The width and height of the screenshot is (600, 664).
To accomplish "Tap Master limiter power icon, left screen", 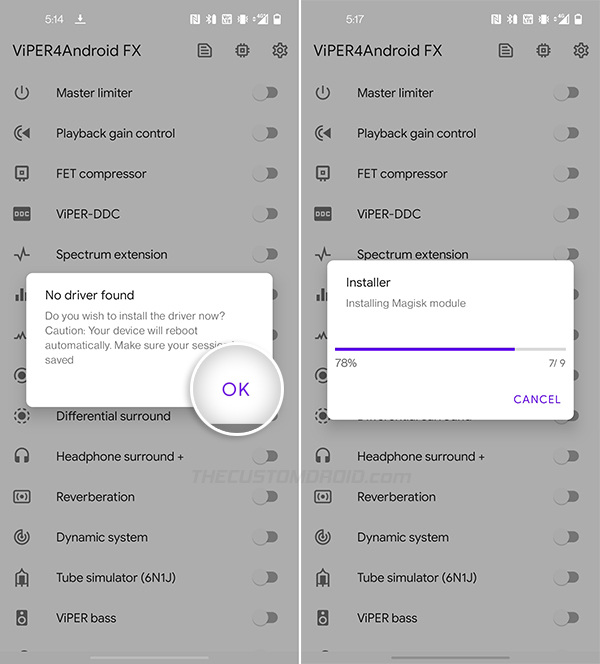I will pyautogui.click(x=22, y=93).
